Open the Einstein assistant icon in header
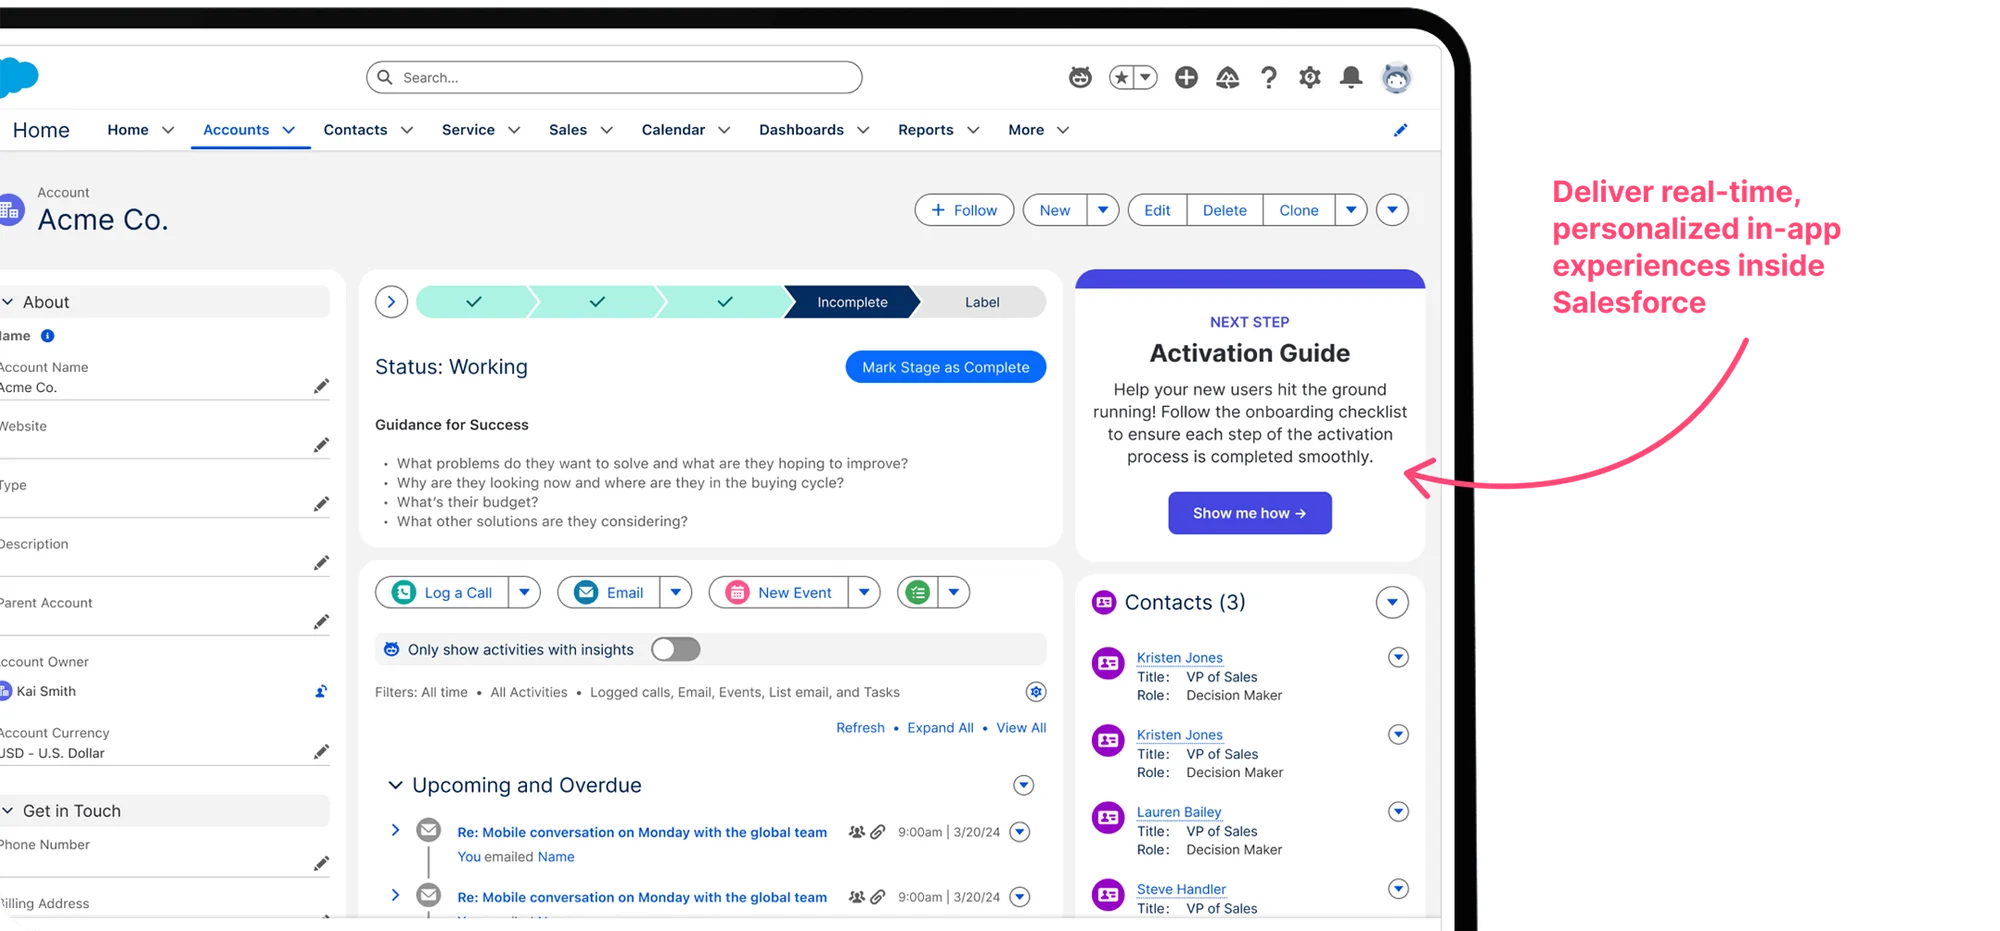The height and width of the screenshot is (931, 2000). click(x=1080, y=77)
